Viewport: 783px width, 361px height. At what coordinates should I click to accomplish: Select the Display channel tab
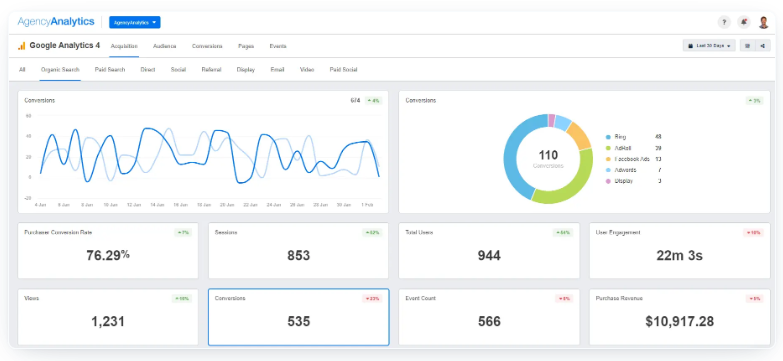point(246,70)
